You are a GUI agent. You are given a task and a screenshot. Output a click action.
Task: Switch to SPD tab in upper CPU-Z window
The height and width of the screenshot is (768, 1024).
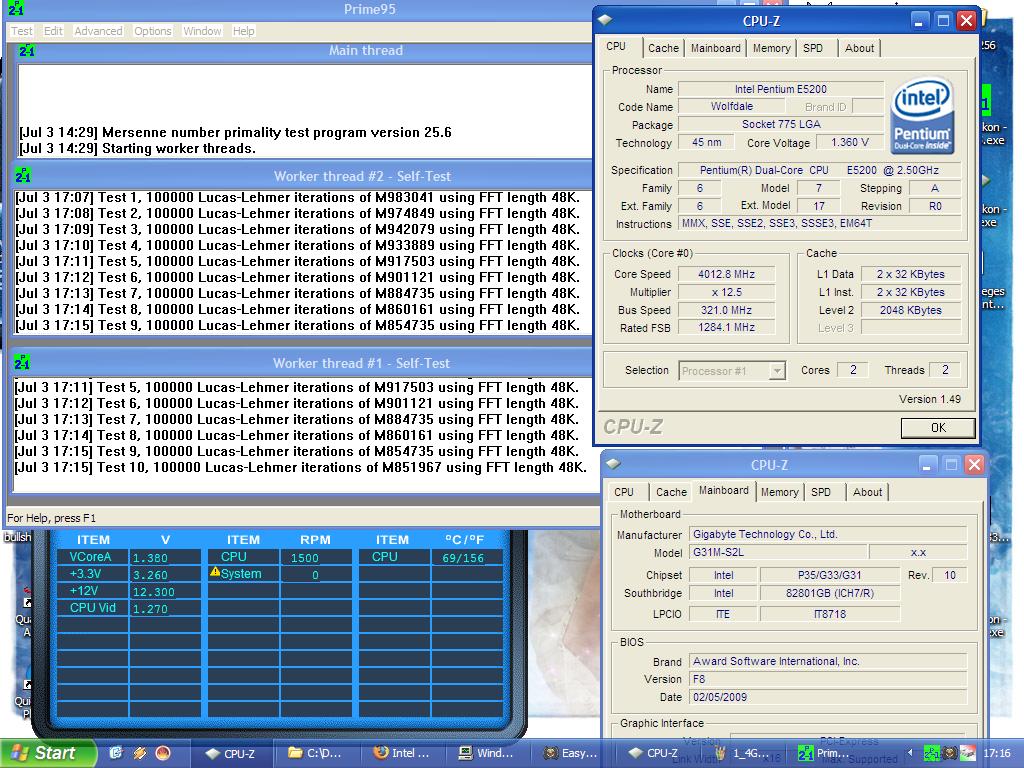point(813,48)
